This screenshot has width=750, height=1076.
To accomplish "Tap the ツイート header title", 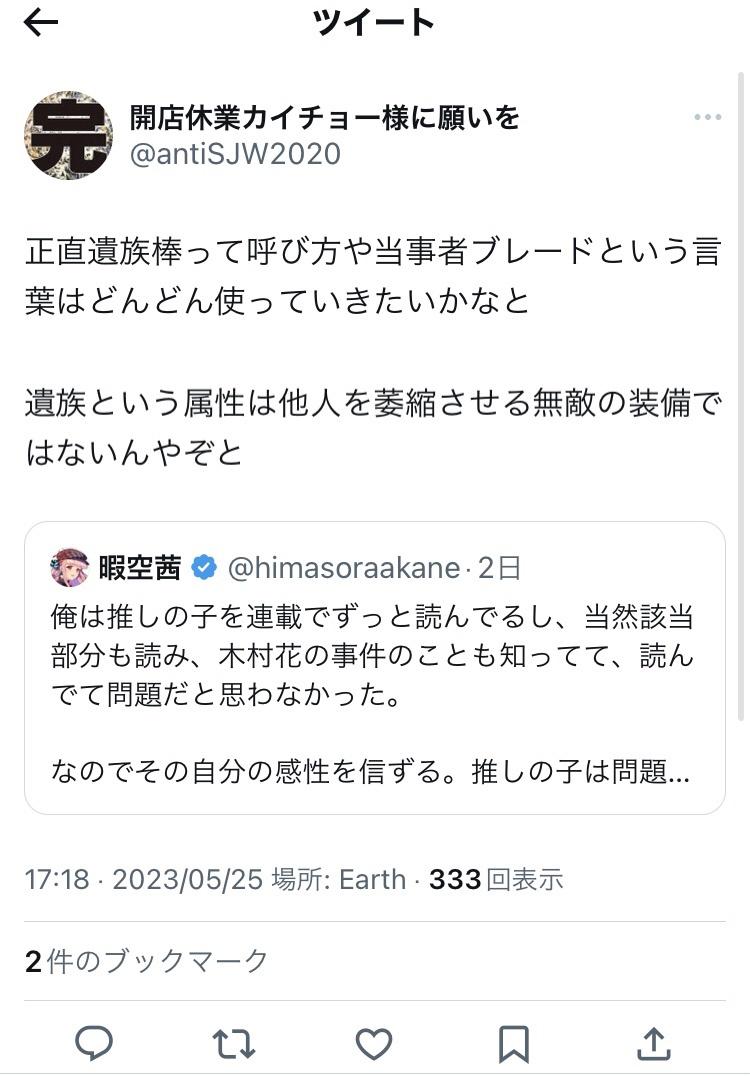I will point(374,22).
